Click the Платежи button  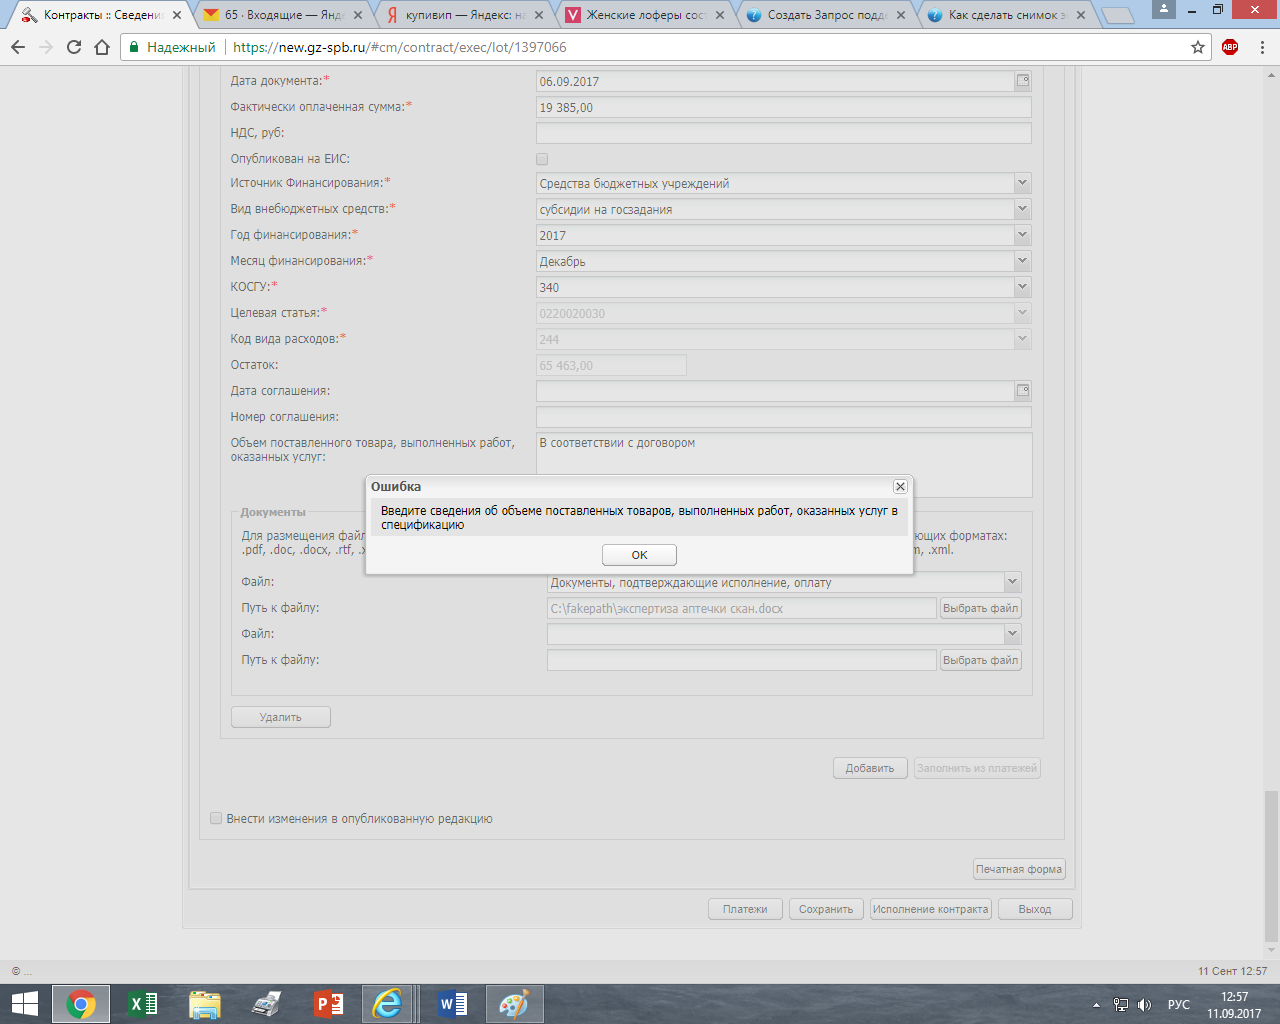point(745,909)
